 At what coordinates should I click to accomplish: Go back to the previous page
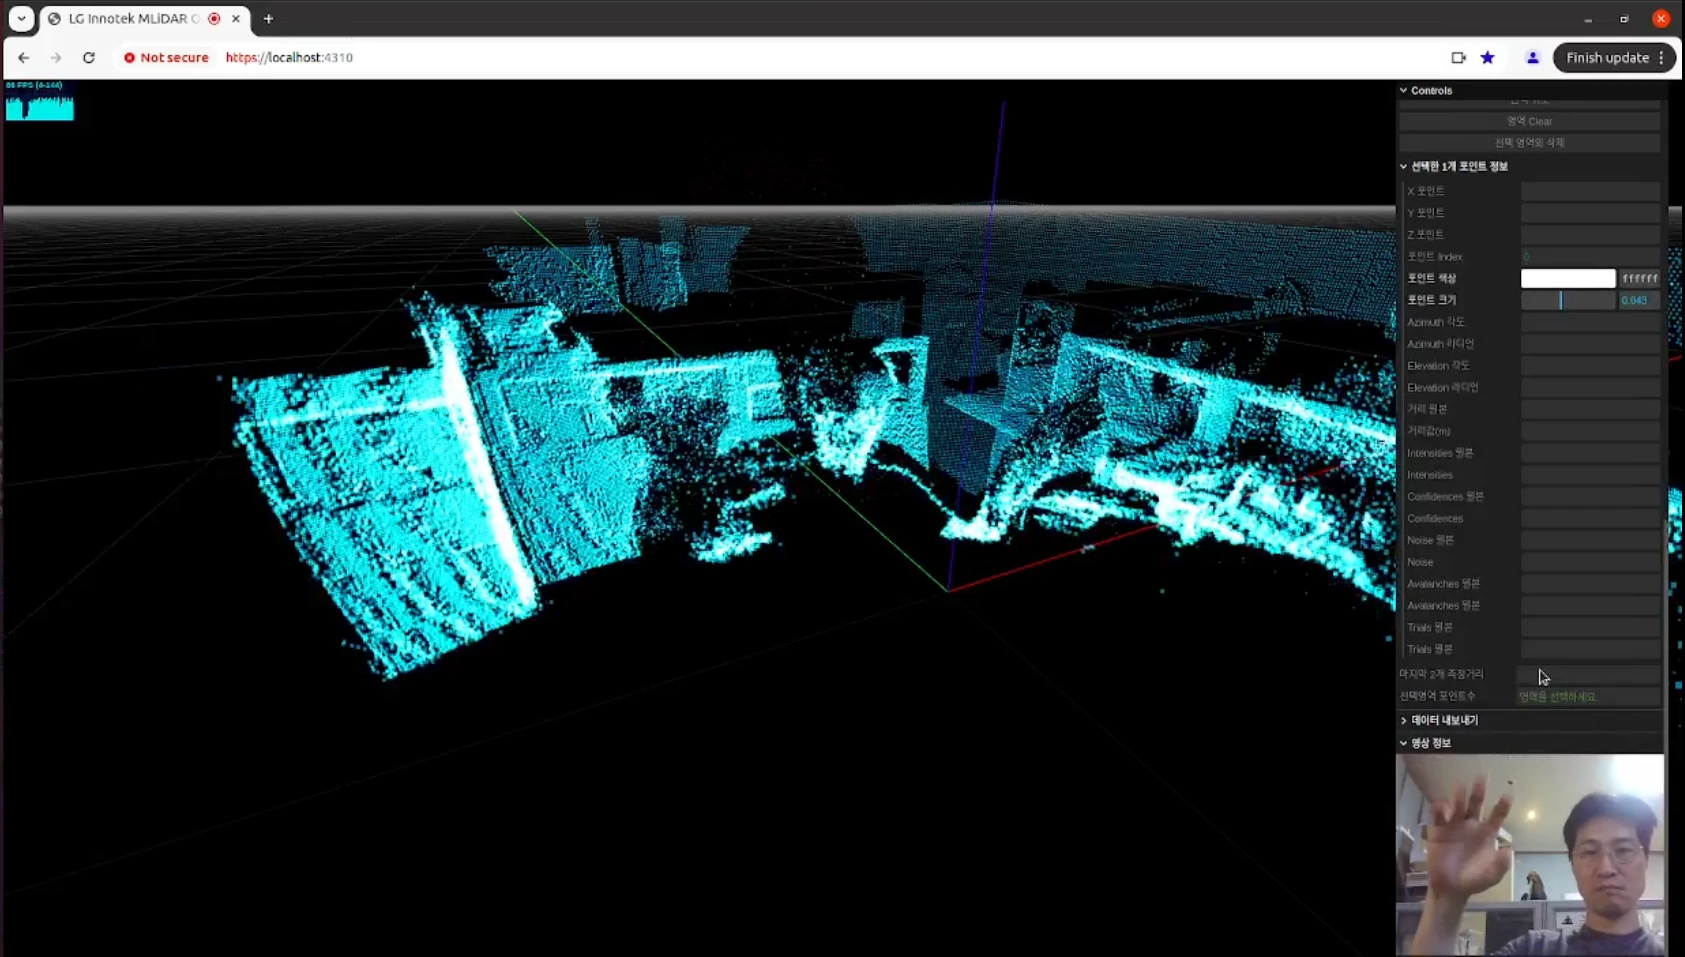pos(23,58)
